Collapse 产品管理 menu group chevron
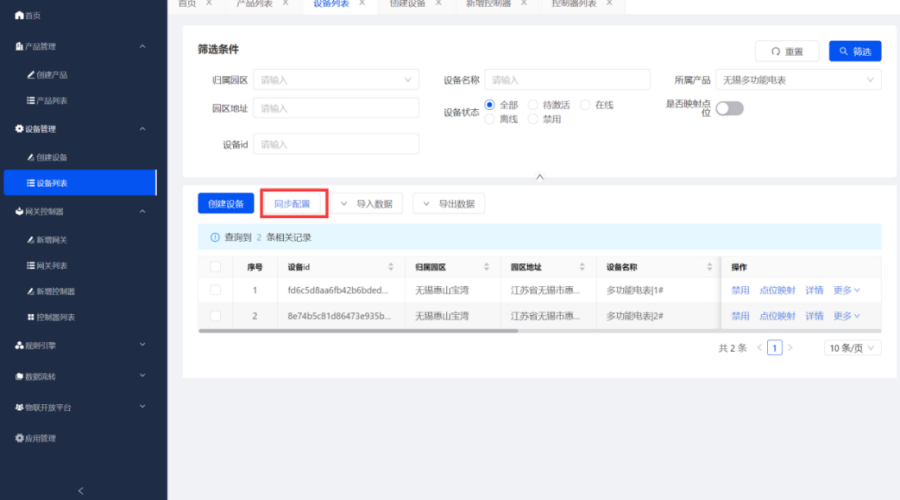The image size is (900, 500). [x=142, y=46]
